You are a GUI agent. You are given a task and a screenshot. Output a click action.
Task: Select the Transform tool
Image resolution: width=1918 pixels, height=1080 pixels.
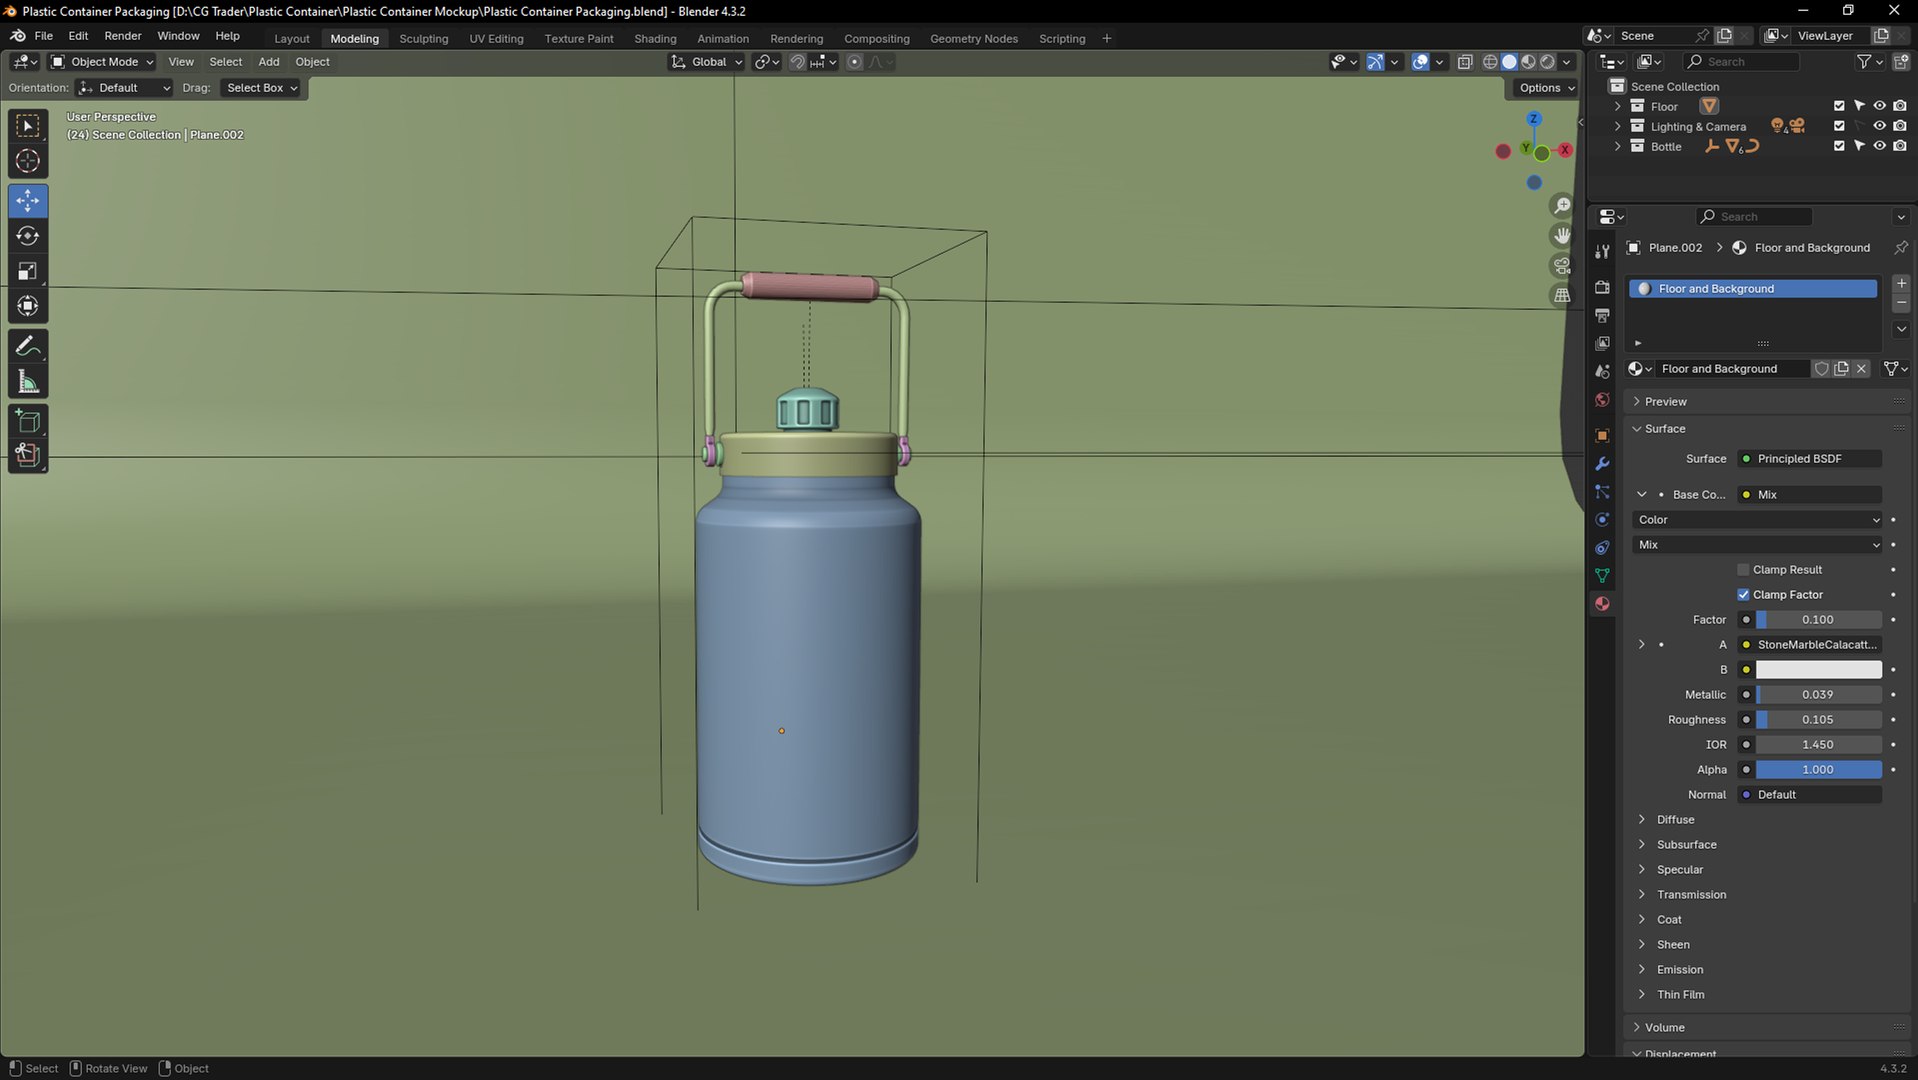coord(28,306)
